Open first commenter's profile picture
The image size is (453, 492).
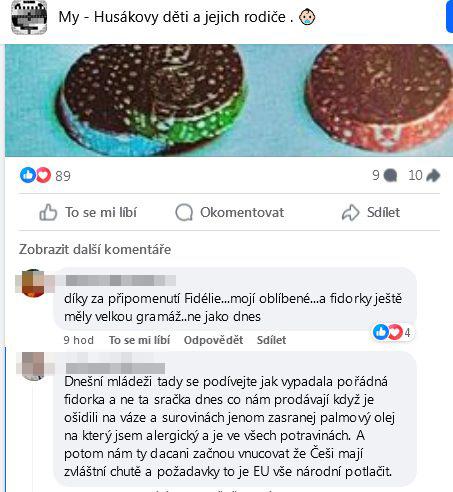click(33, 283)
